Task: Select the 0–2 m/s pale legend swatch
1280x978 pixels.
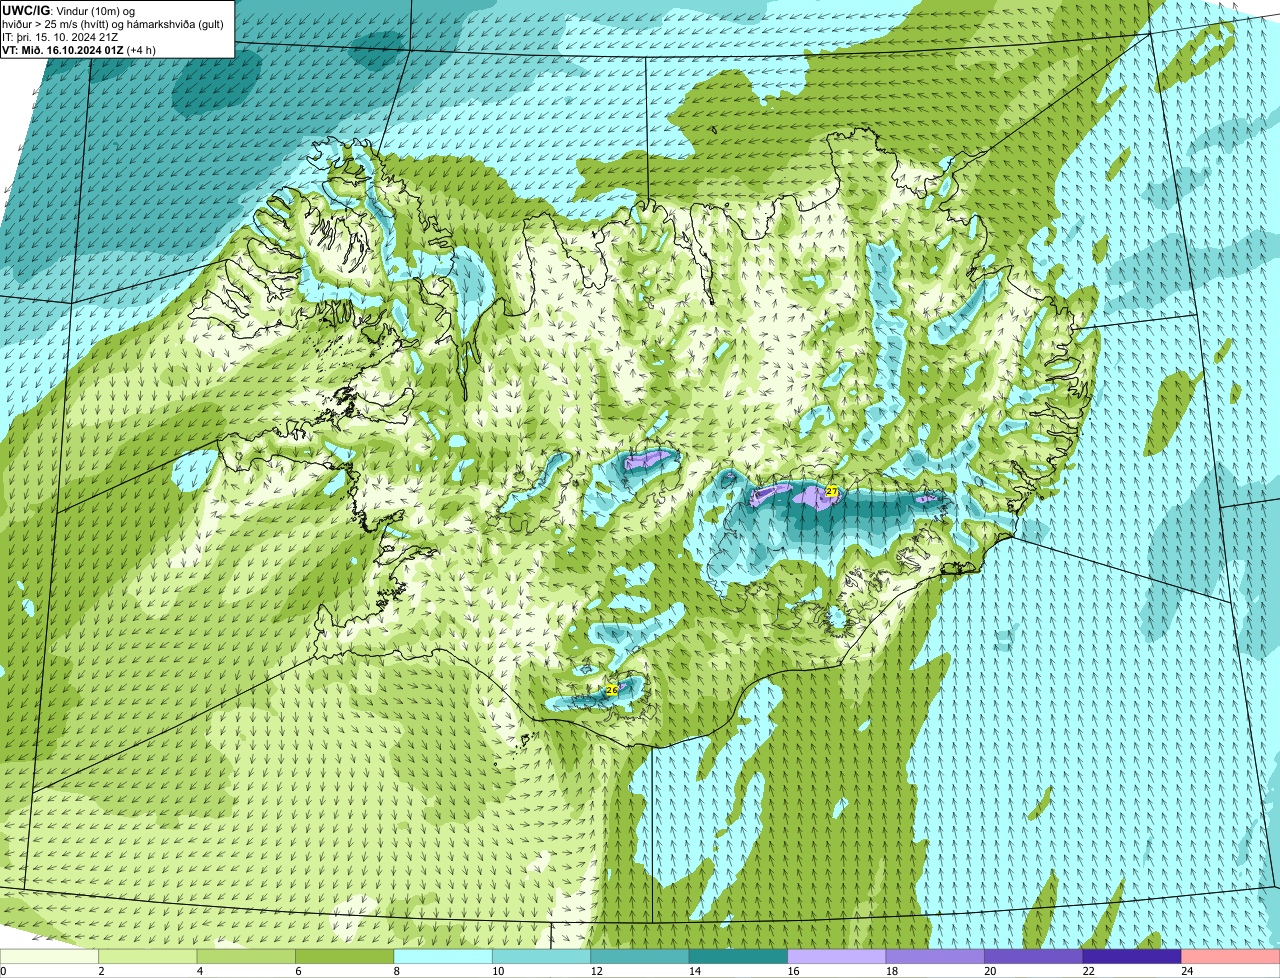Action: (x=50, y=957)
